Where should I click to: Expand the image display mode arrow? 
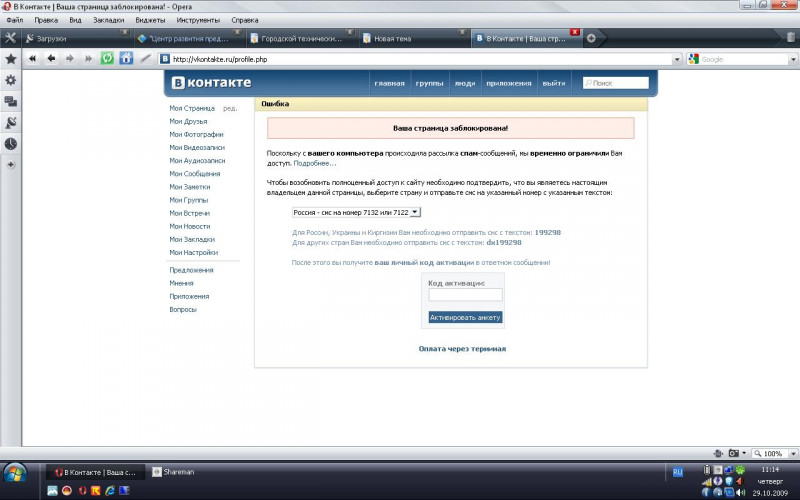coord(744,453)
